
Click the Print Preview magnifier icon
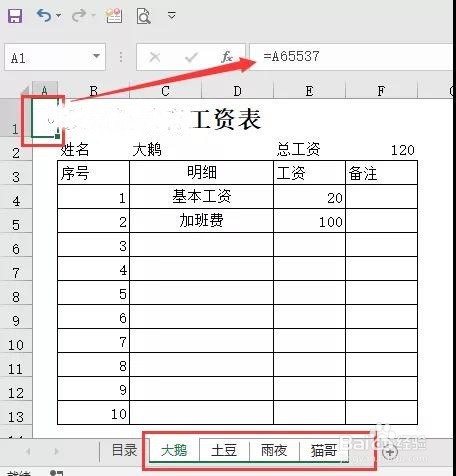pos(144,16)
